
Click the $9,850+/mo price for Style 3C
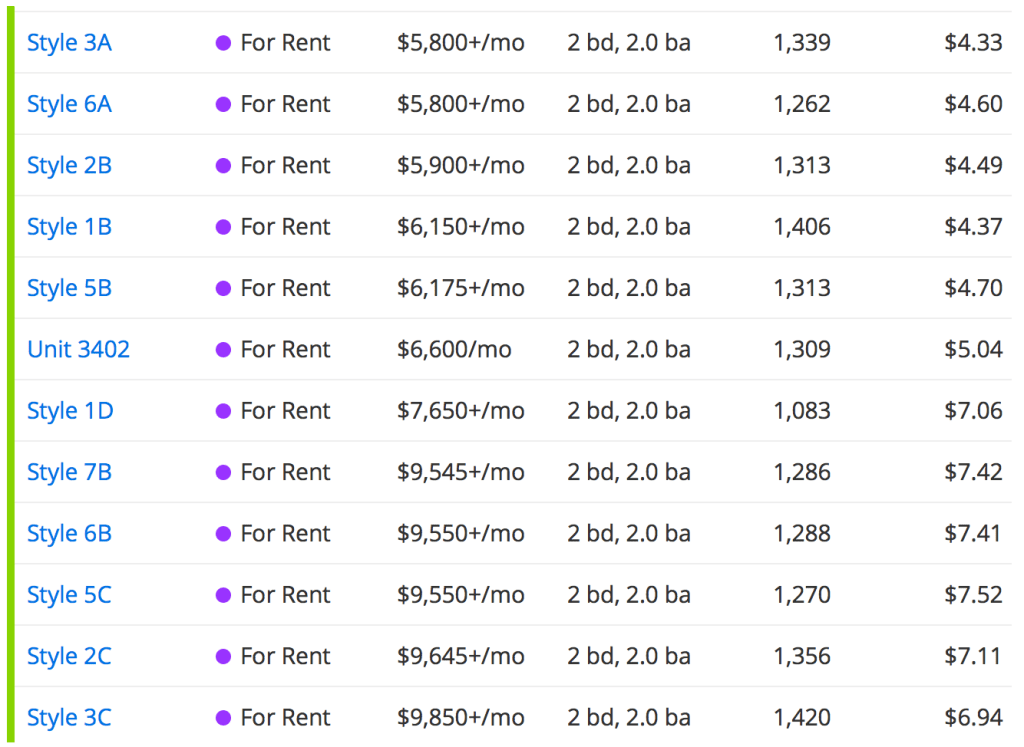click(x=460, y=717)
